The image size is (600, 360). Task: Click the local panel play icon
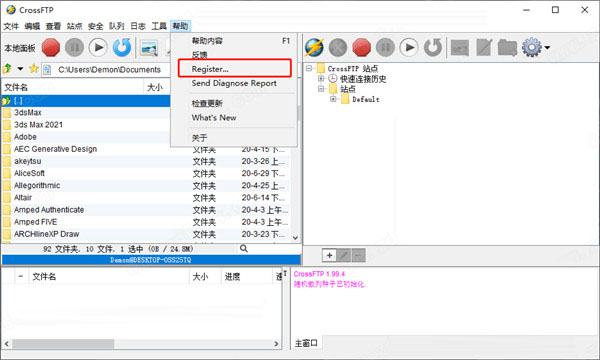98,47
